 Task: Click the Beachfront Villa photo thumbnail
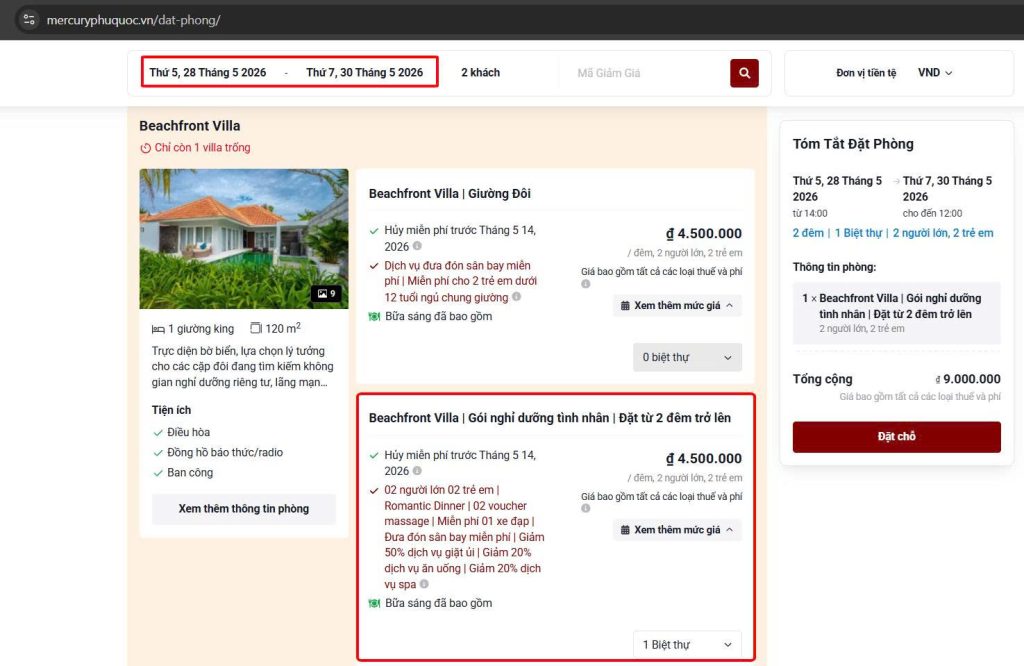pyautogui.click(x=243, y=238)
